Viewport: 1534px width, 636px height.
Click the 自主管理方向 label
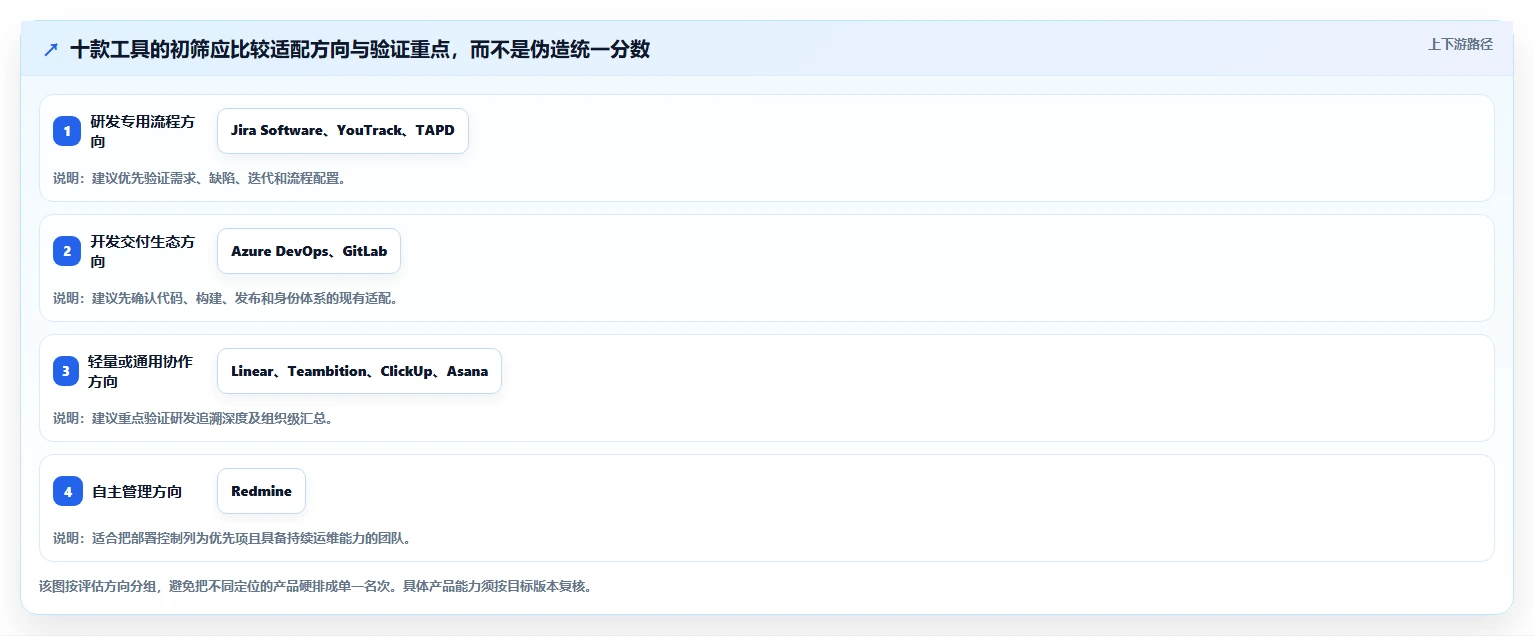click(x=137, y=491)
